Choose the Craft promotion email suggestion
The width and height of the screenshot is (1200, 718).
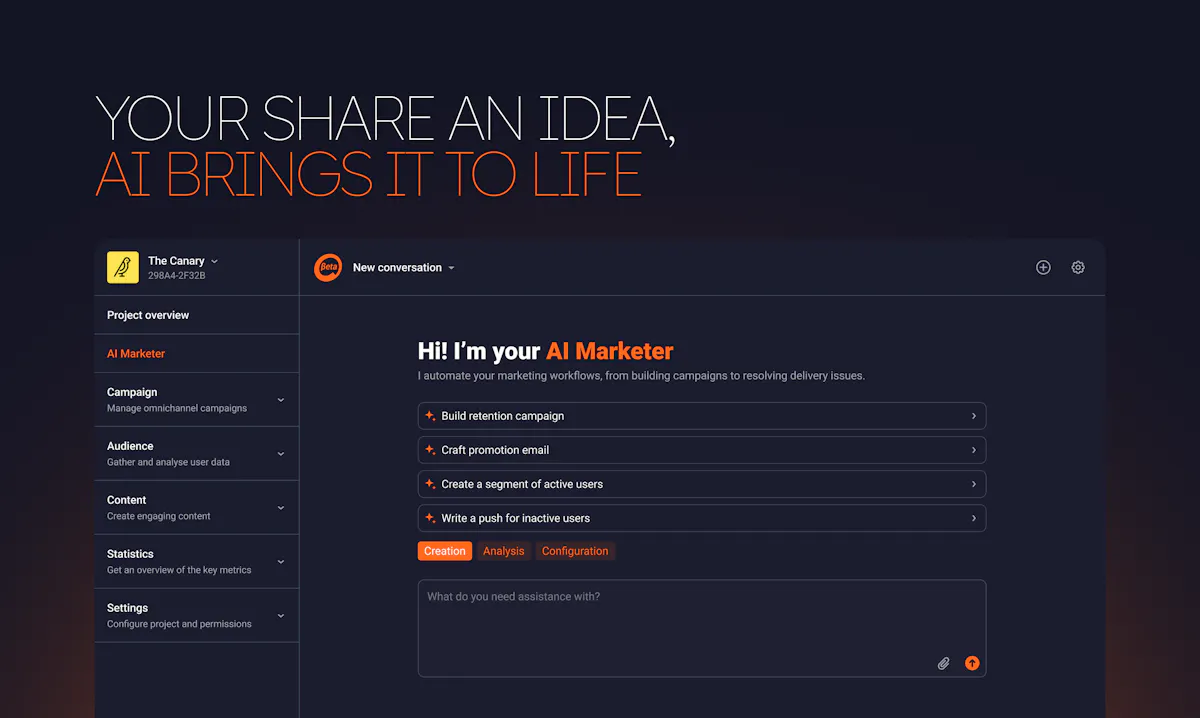702,450
